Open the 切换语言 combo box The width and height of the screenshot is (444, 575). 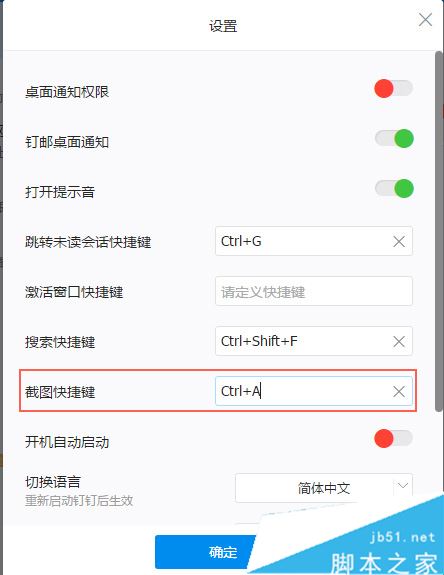coord(324,488)
